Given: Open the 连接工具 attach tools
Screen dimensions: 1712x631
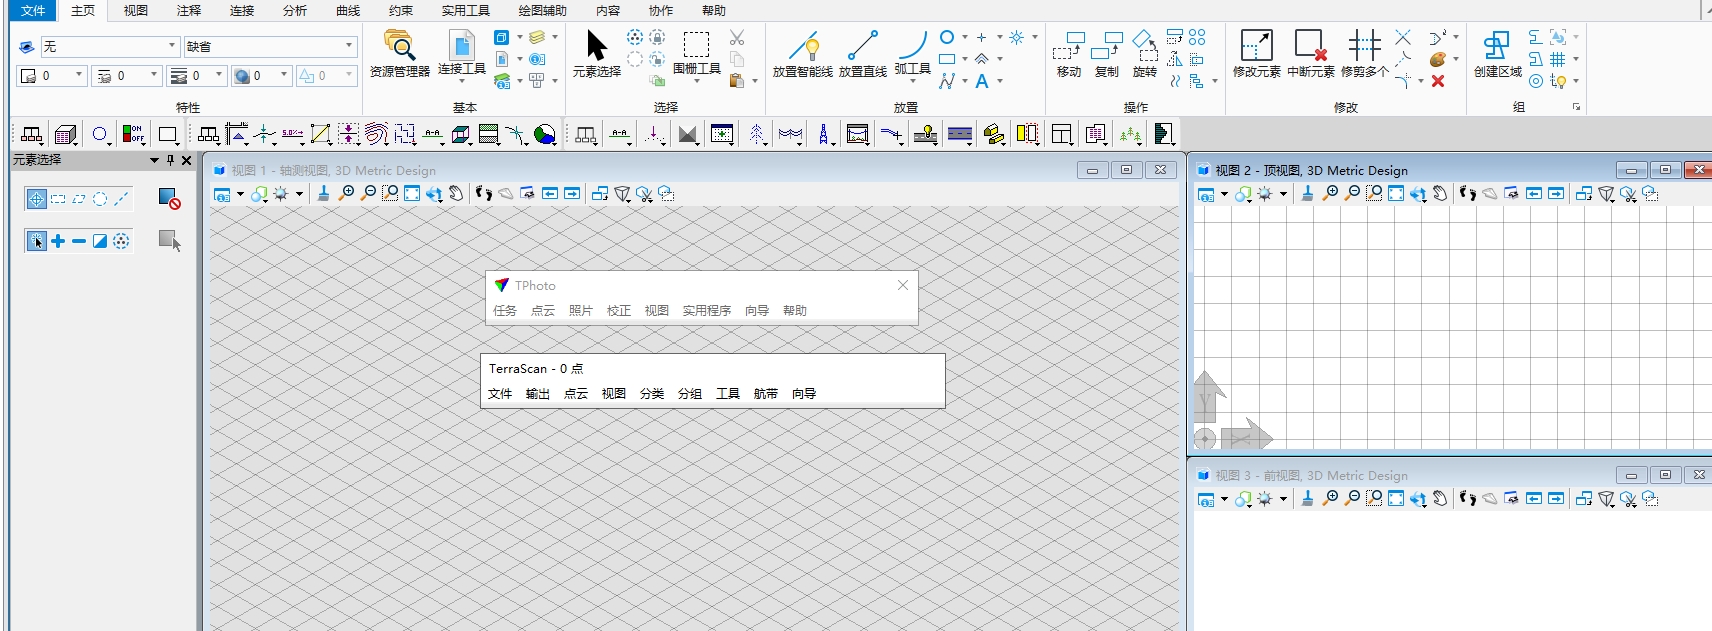Looking at the screenshot, I should point(461,53).
